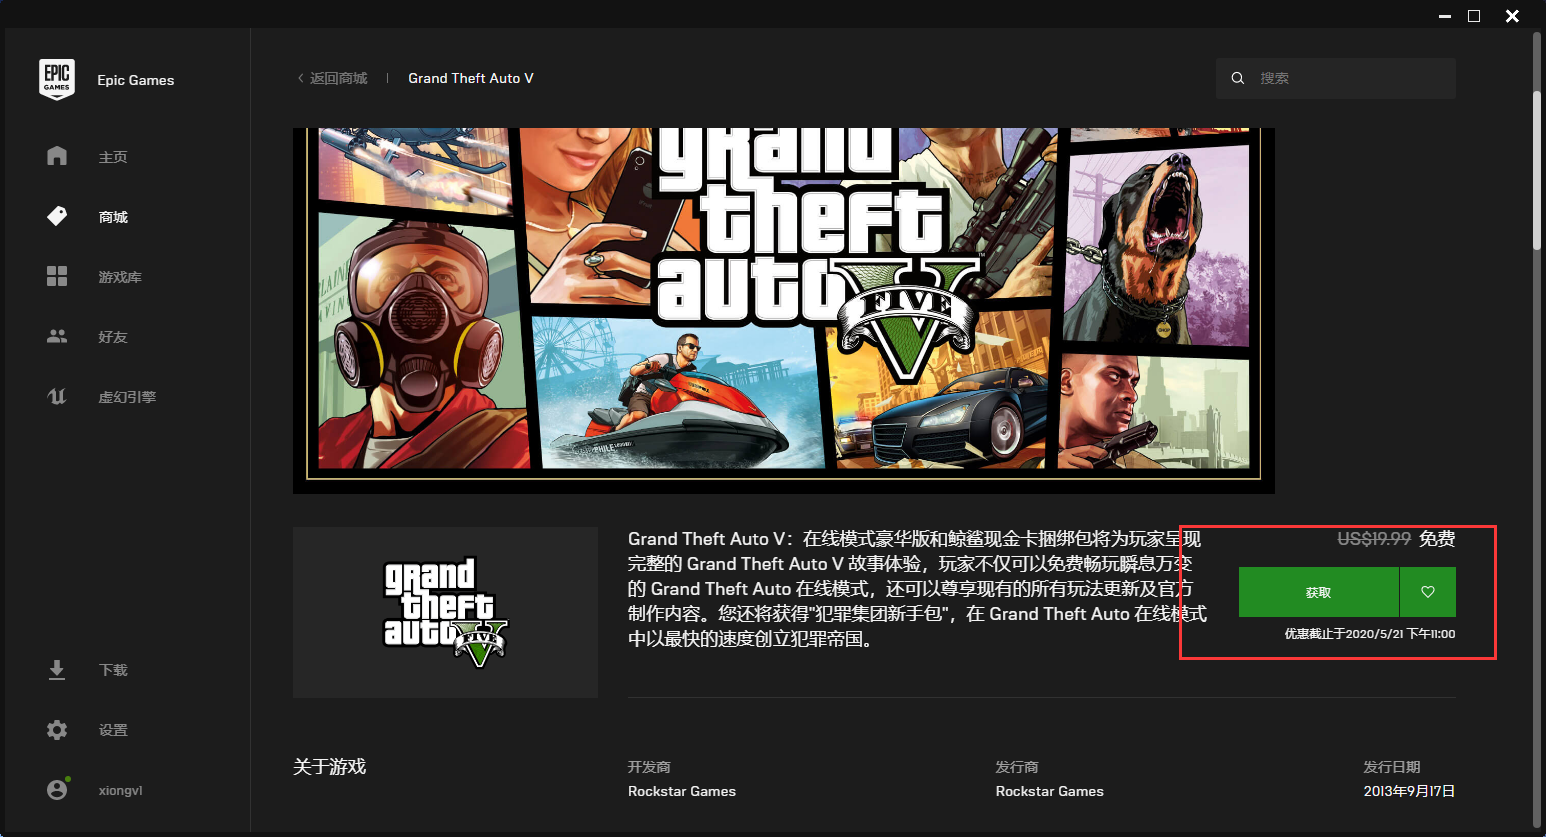The image size is (1546, 837).
Task: Click the Rockstar Games developer name
Action: [681, 790]
